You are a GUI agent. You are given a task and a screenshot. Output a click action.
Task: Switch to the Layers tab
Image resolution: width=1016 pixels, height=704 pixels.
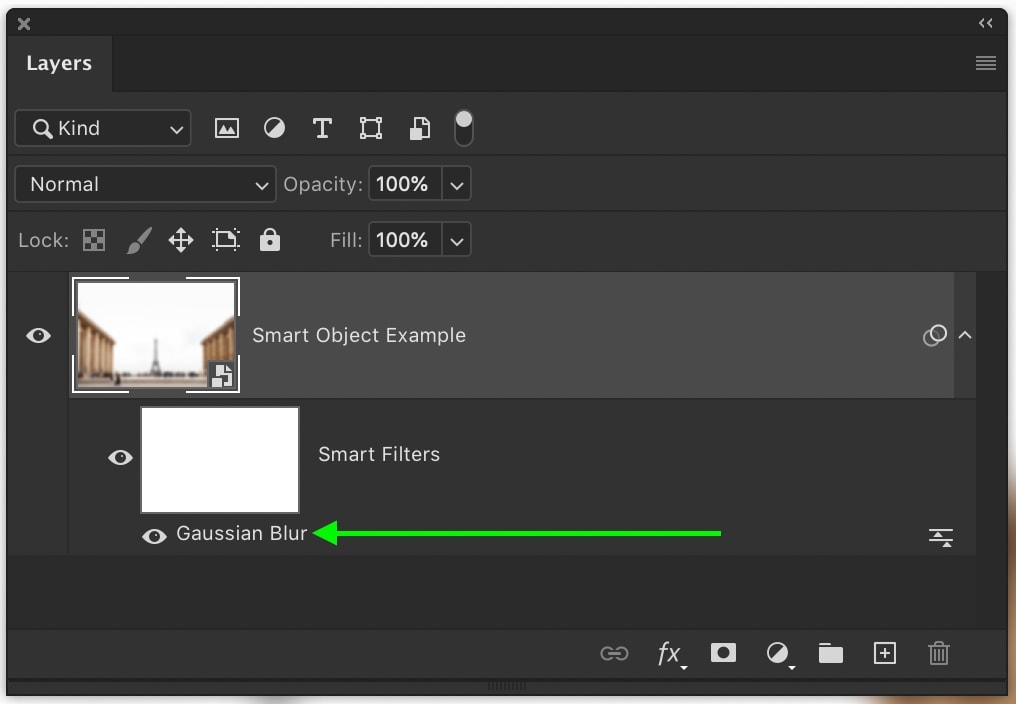pos(58,63)
